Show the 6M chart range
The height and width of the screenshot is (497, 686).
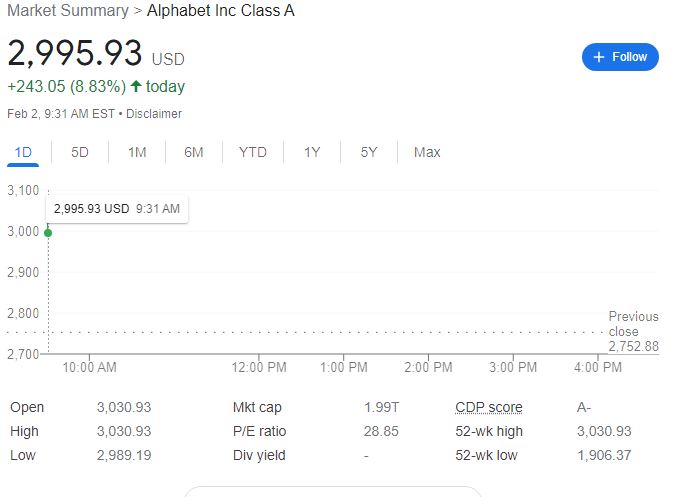click(x=194, y=152)
